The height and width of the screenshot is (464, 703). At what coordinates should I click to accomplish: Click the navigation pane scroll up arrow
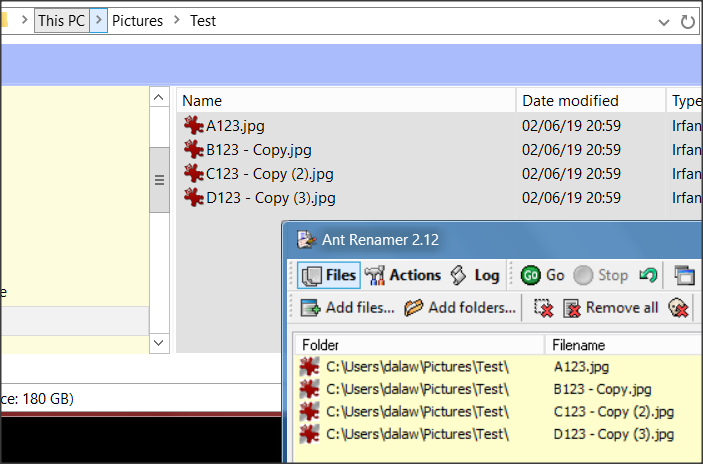tap(159, 97)
